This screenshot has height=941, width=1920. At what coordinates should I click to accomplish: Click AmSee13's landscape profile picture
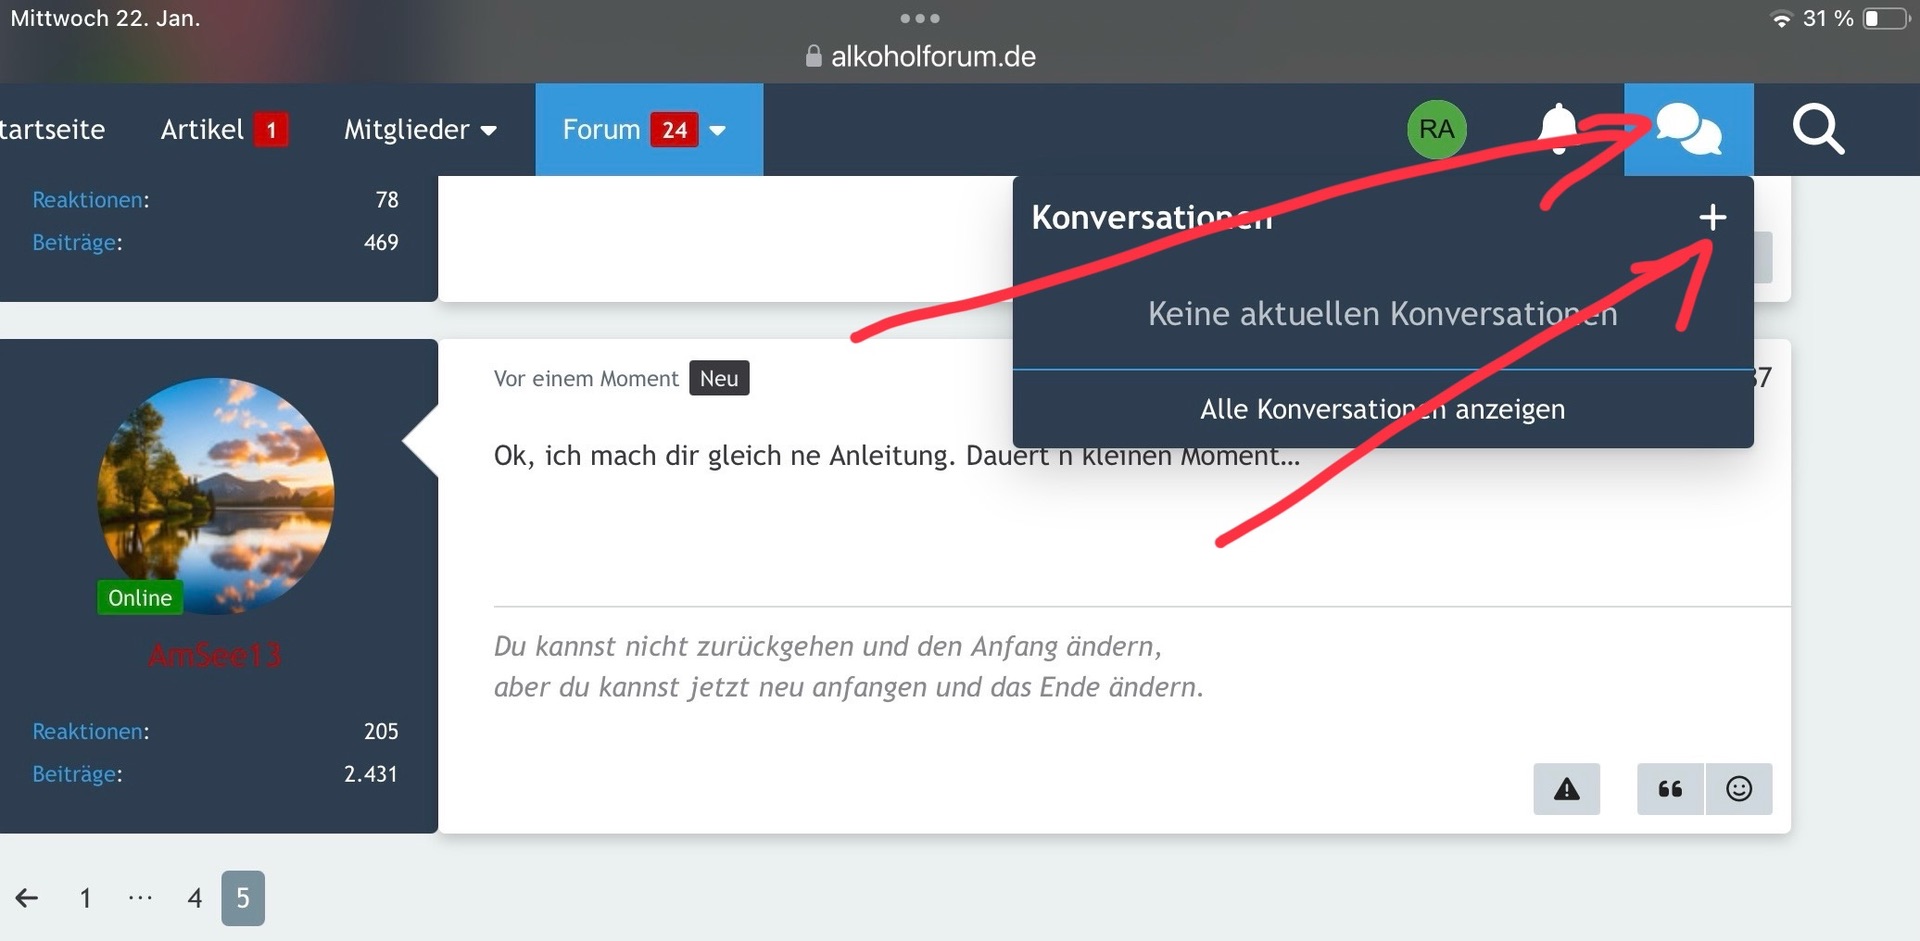215,495
